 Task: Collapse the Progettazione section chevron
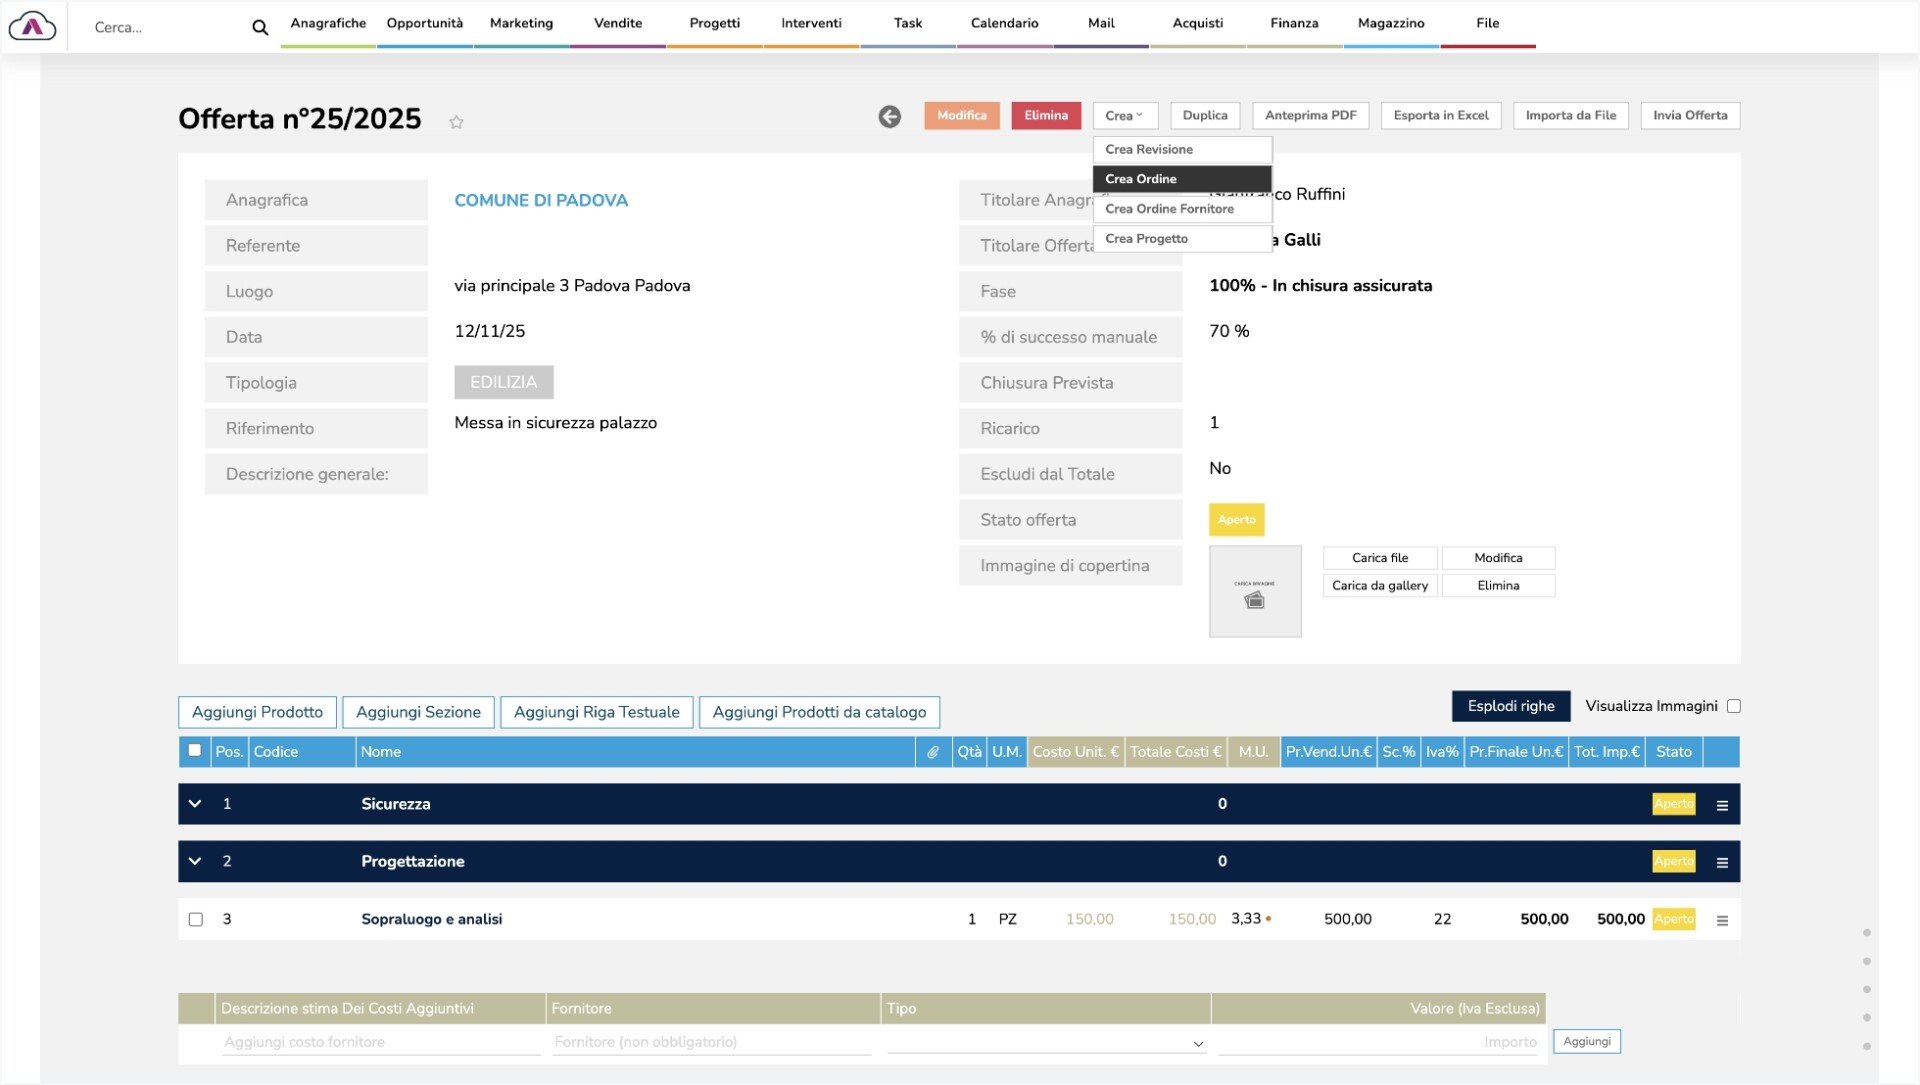point(195,861)
